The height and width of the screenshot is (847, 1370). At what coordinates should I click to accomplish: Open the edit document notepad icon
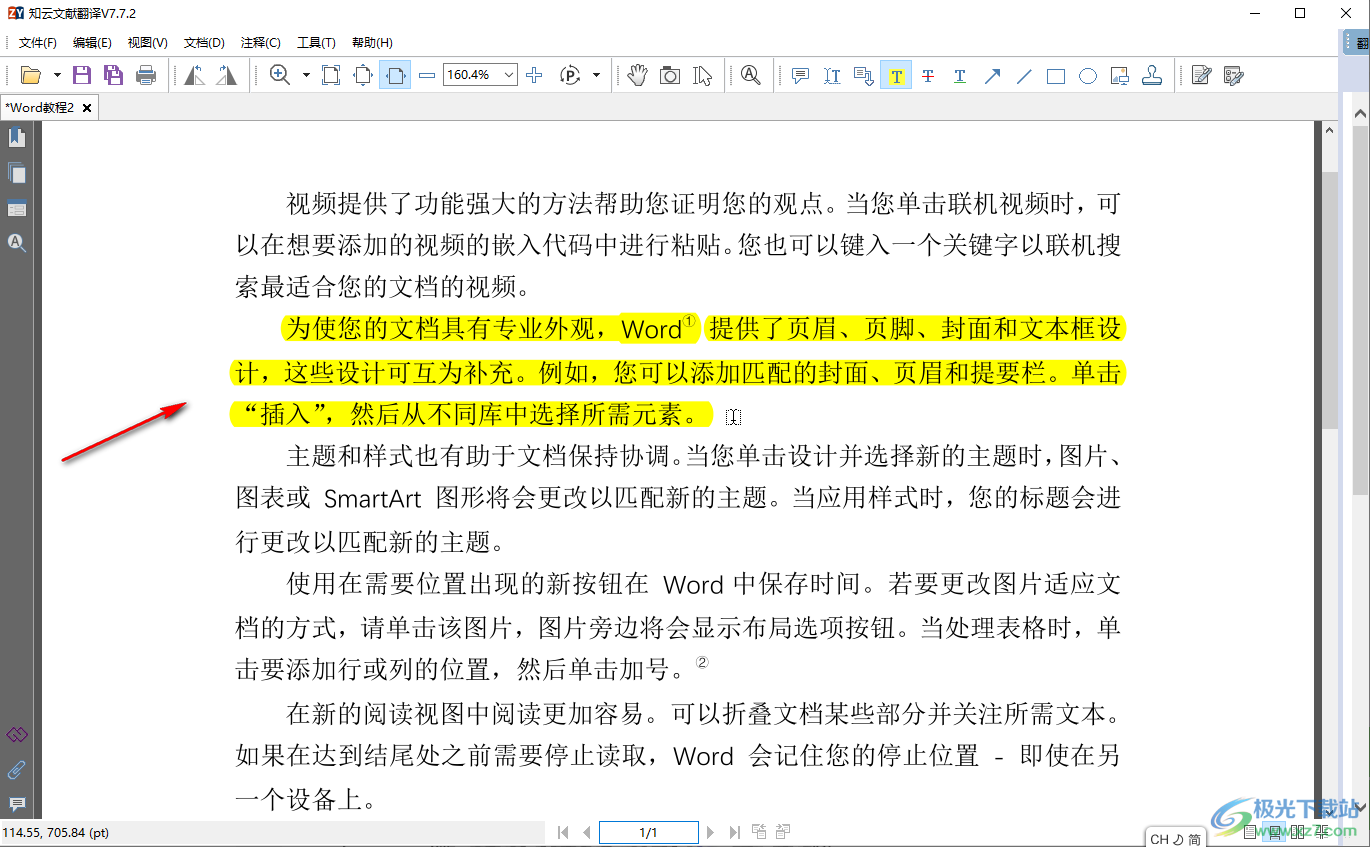pyautogui.click(x=1201, y=75)
